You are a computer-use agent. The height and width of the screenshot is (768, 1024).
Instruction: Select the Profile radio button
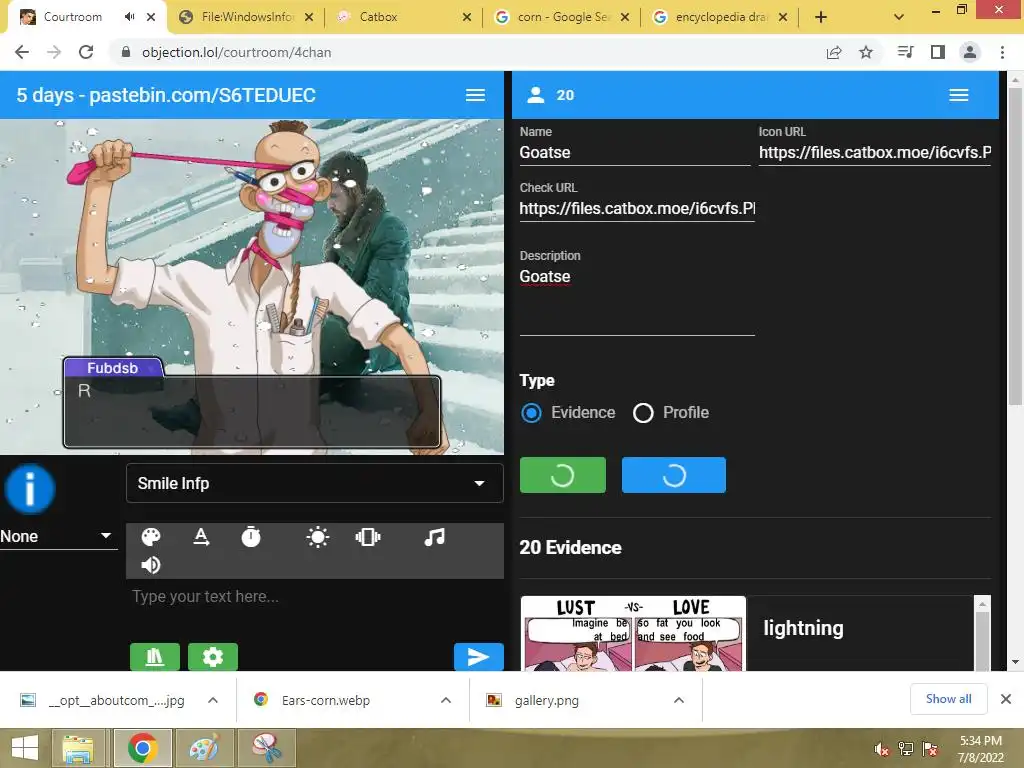point(643,413)
